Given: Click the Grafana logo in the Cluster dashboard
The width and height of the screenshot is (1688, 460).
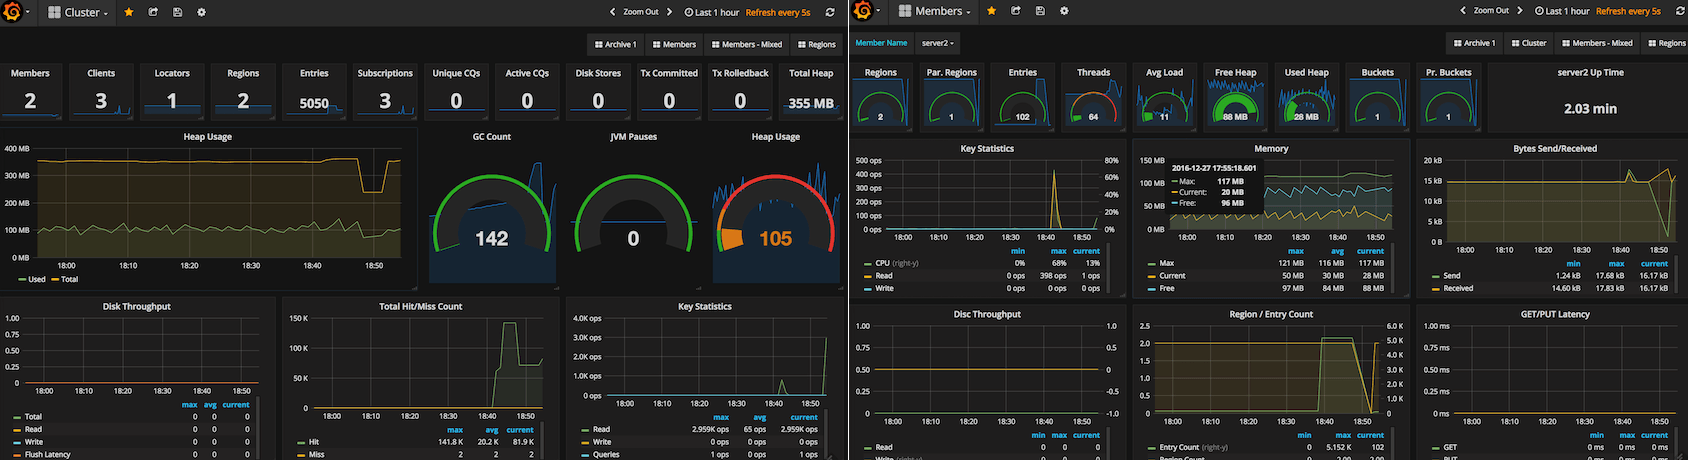Looking at the screenshot, I should point(13,12).
